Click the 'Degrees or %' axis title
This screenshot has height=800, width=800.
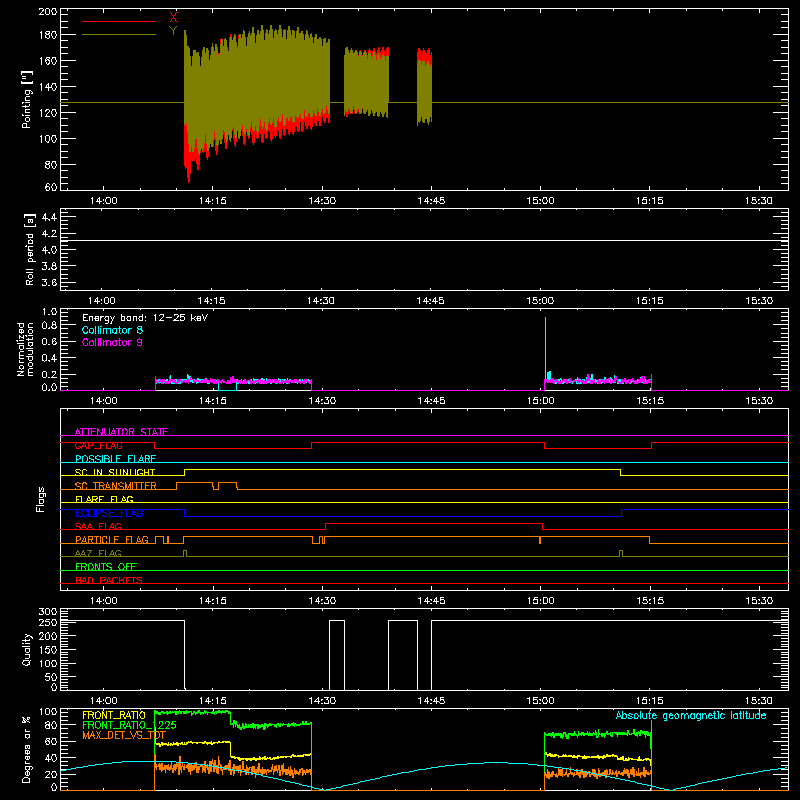click(x=27, y=749)
